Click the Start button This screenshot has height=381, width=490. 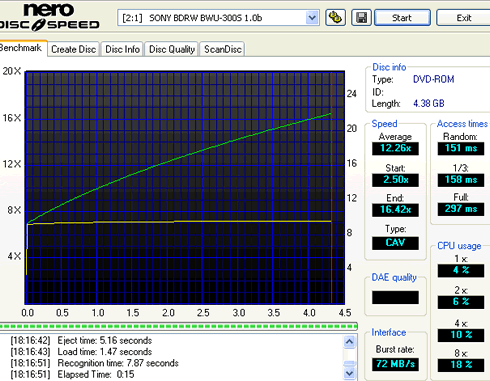(402, 18)
